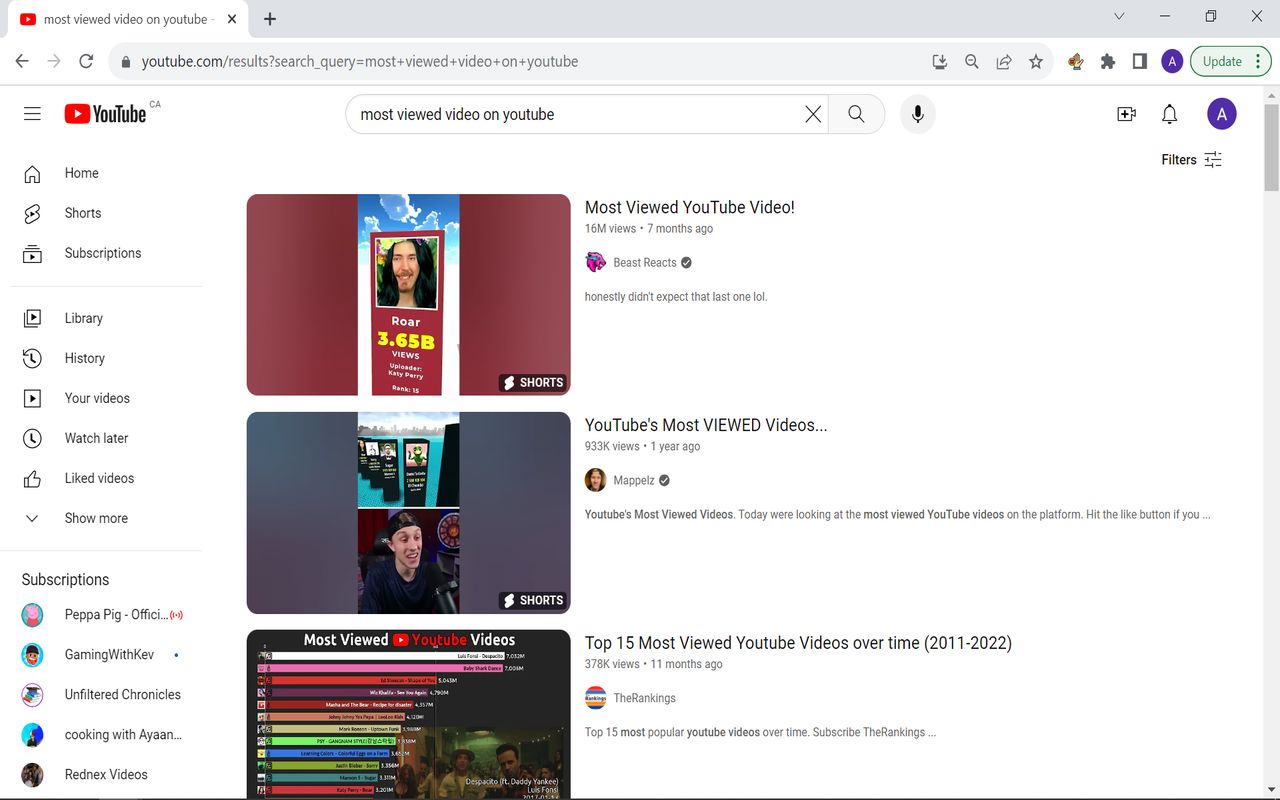The image size is (1280, 800).
Task: Select Subscriptions in the sidebar menu
Action: tap(101, 253)
